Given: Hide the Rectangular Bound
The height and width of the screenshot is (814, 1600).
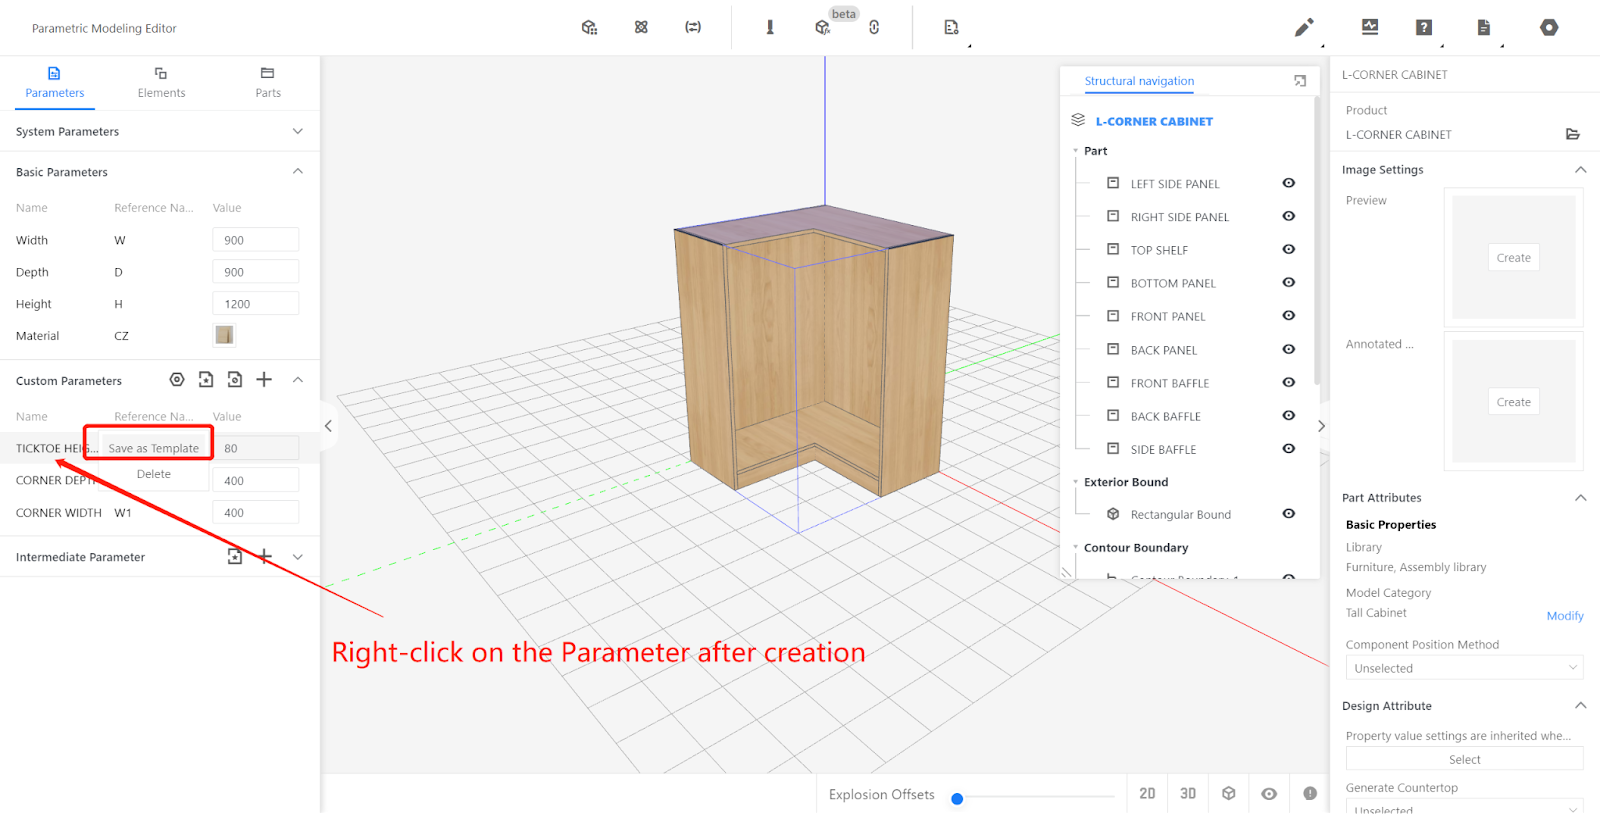Looking at the screenshot, I should click(1289, 514).
